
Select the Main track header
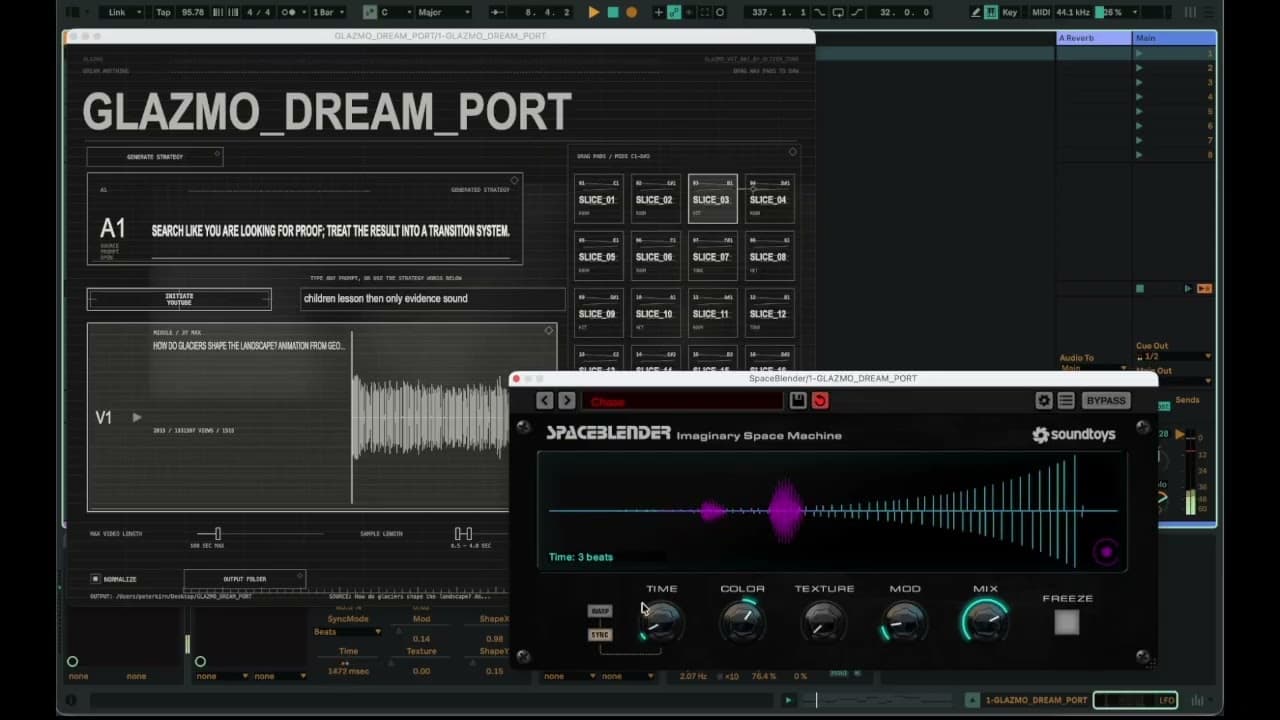[1174, 38]
